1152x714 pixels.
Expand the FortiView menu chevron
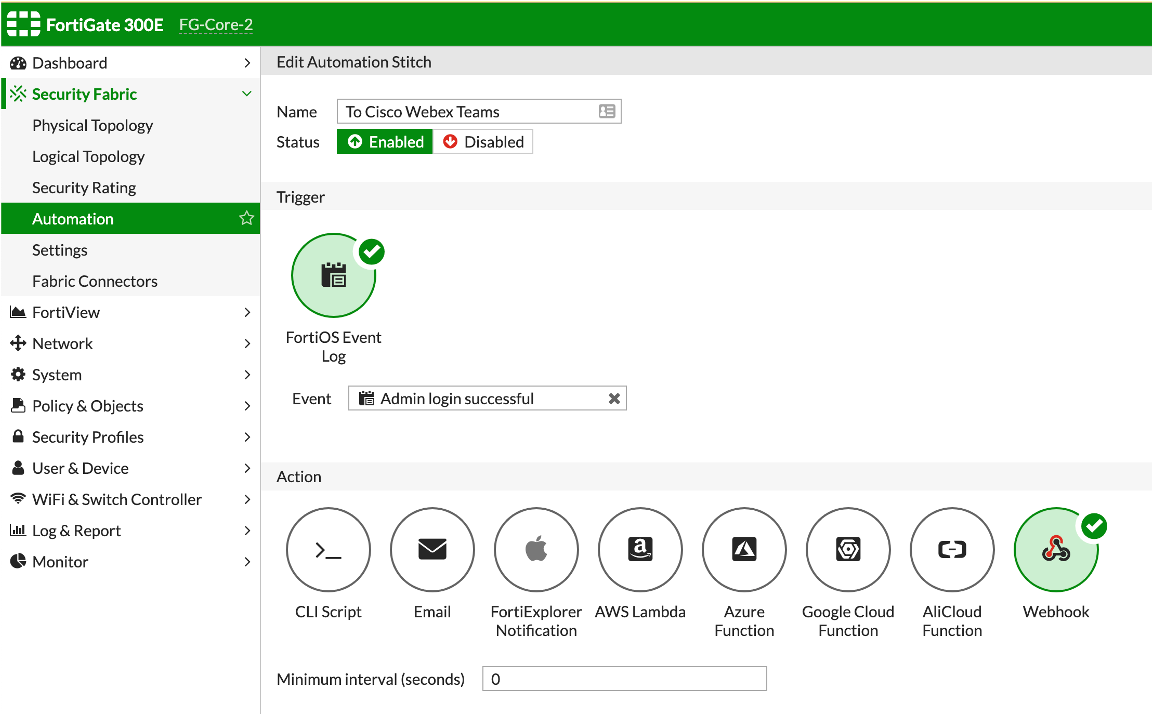click(x=247, y=312)
